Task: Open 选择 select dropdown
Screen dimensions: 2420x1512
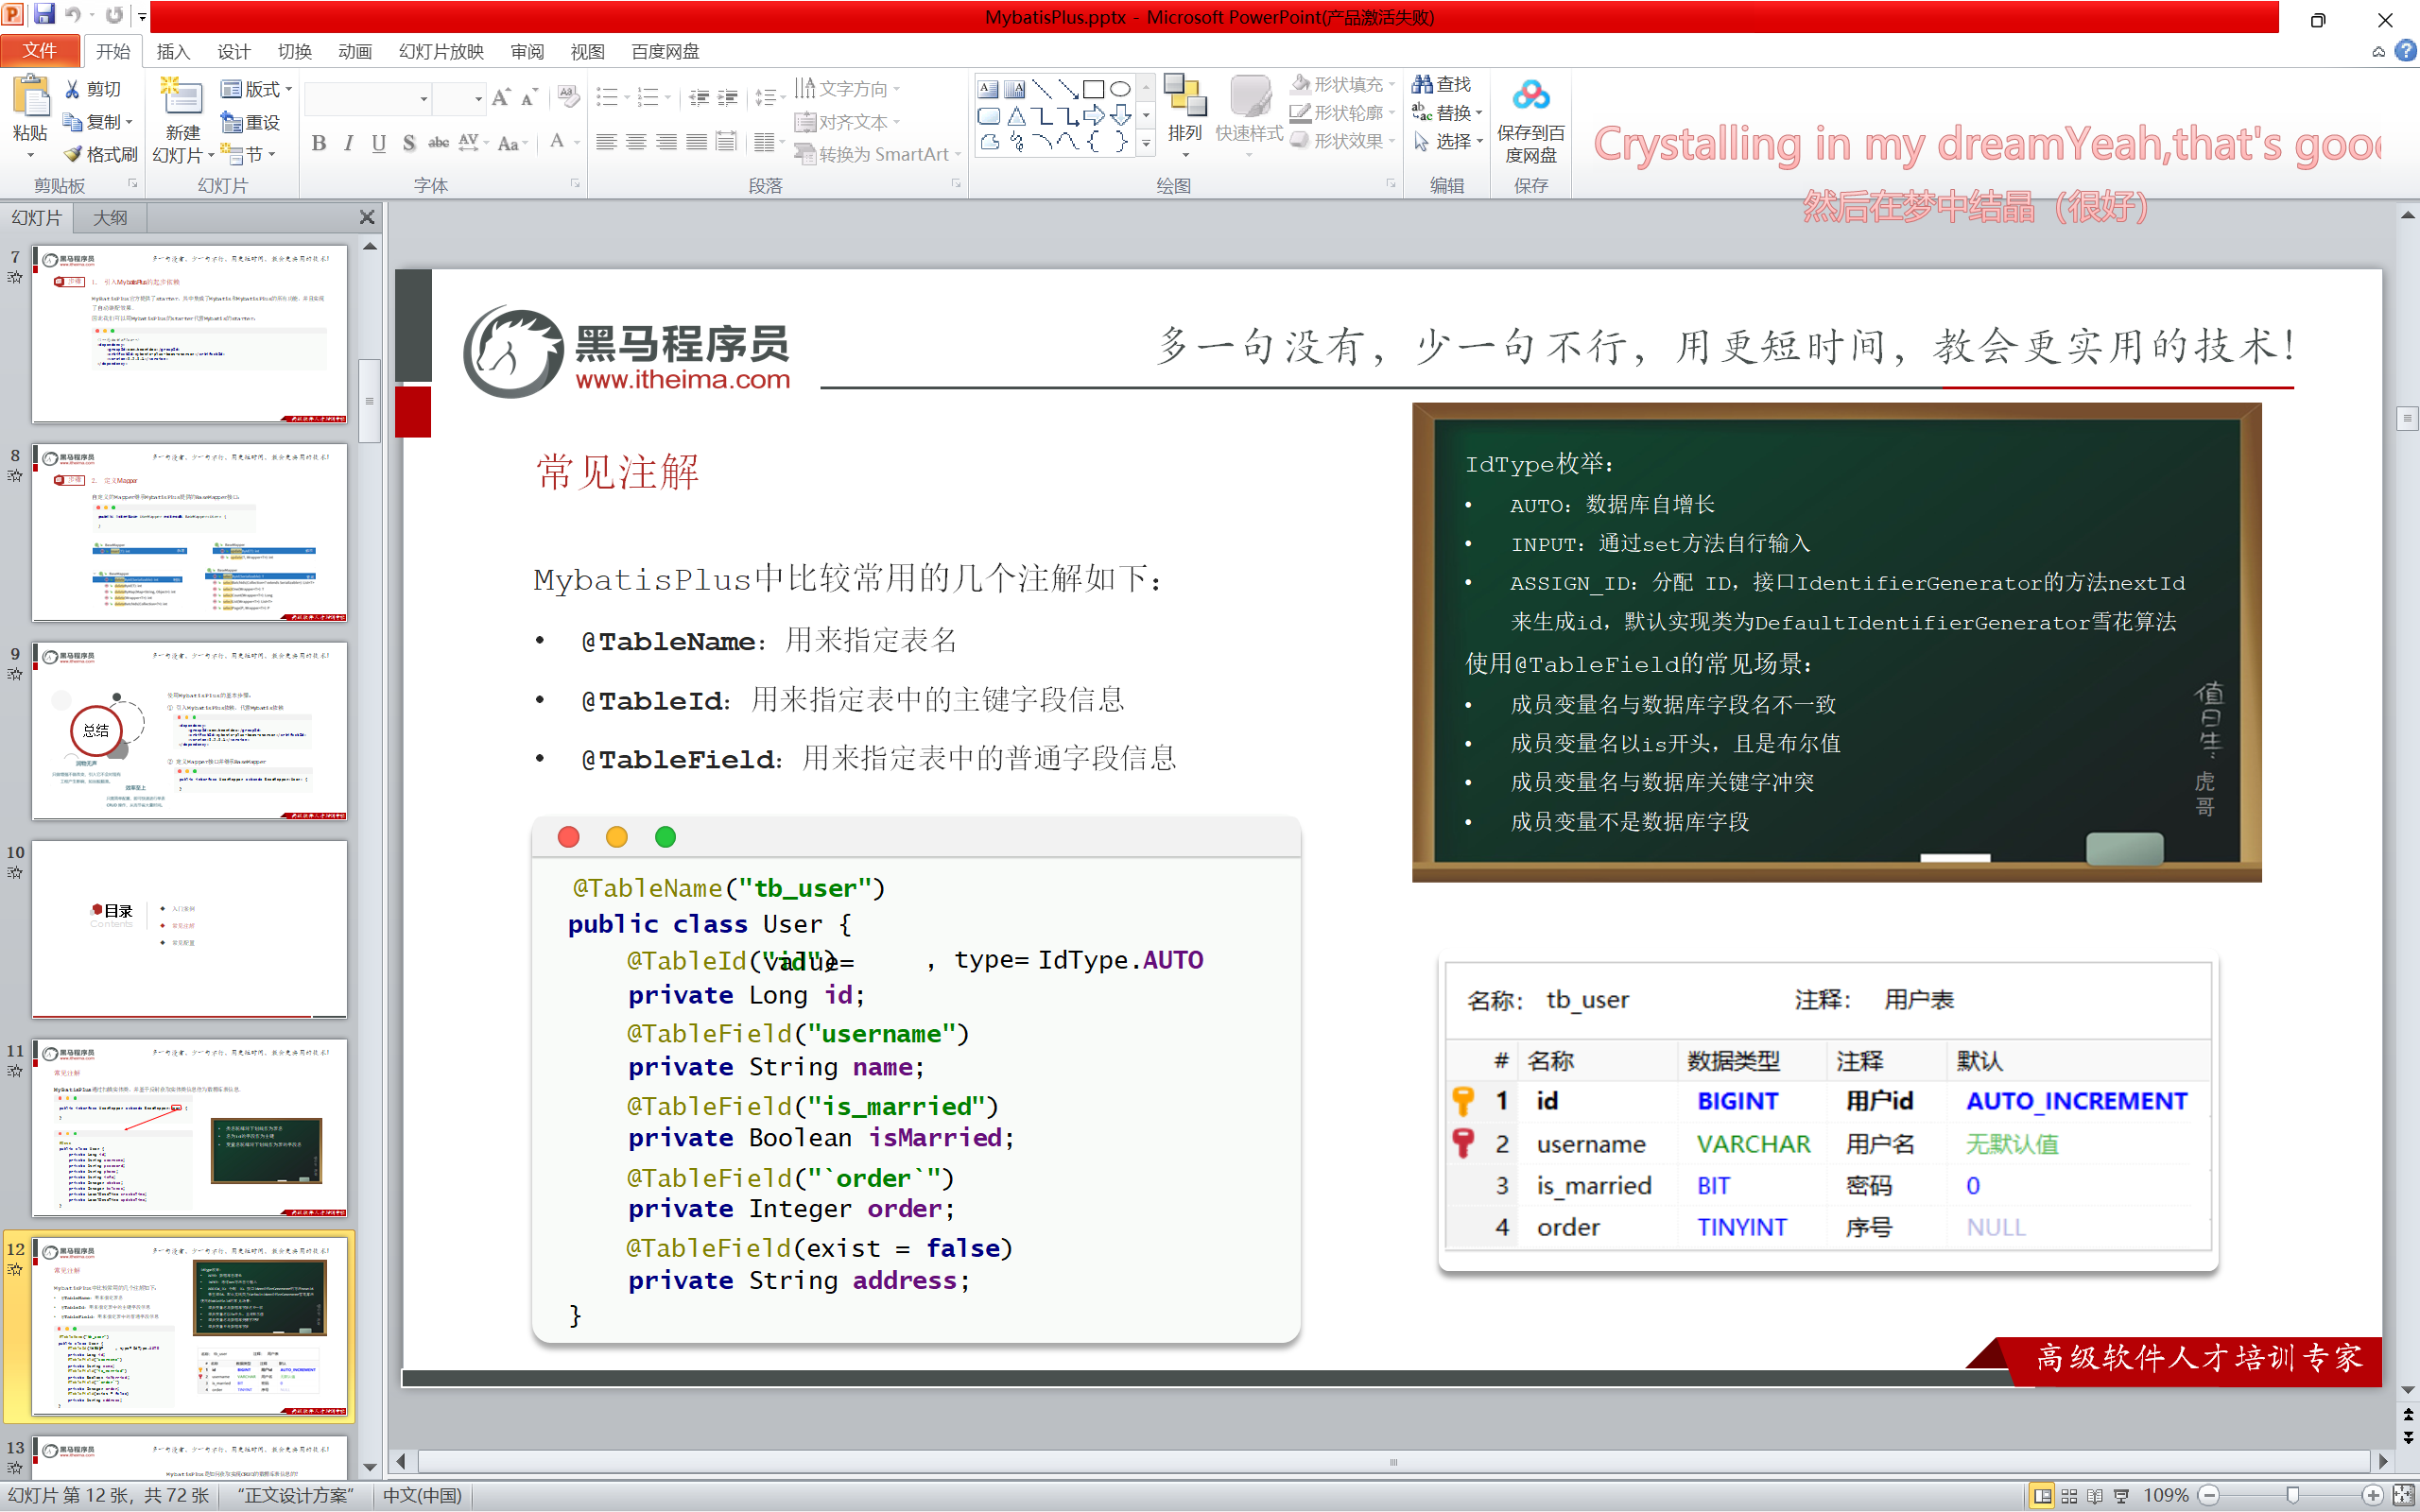Action: [x=1447, y=141]
